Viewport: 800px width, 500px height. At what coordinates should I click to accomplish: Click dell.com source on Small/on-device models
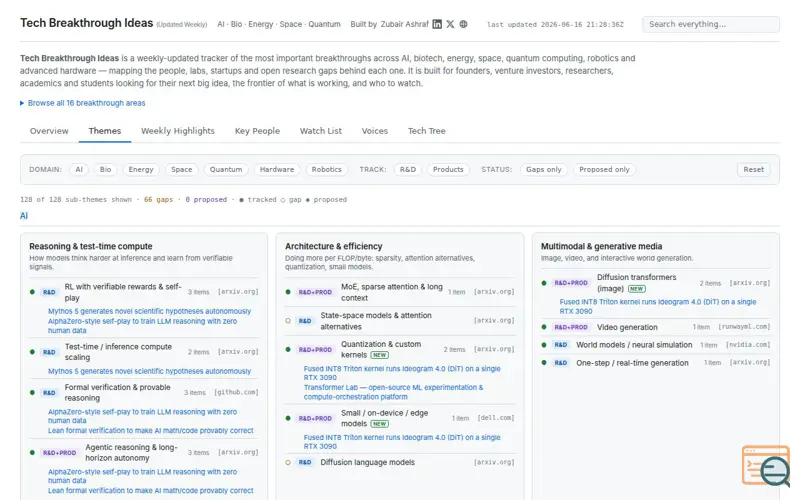tap(496, 418)
